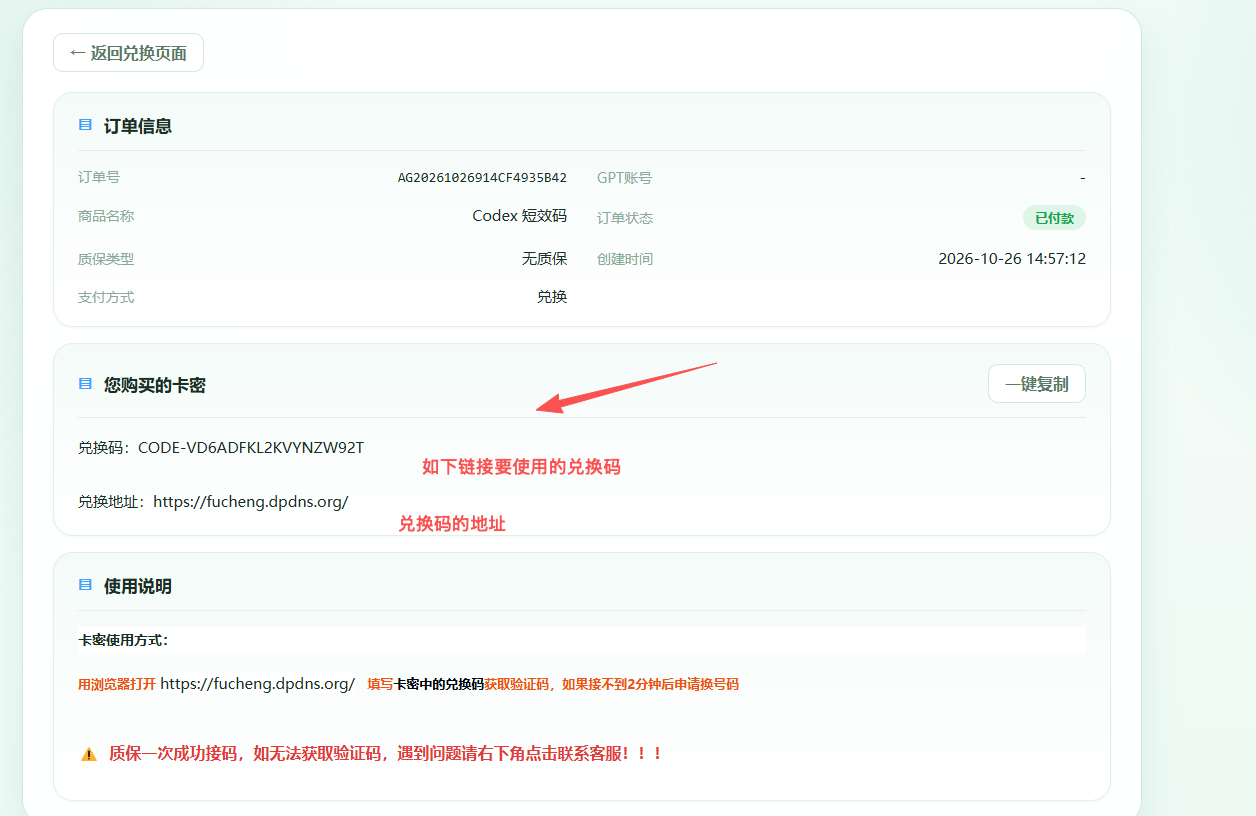Select warranty value 无质保

544,259
